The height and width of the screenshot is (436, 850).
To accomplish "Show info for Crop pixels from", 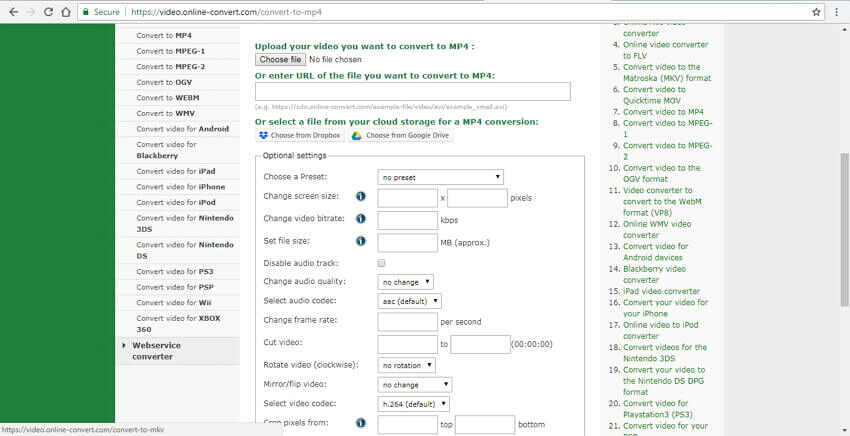I will (x=360, y=422).
